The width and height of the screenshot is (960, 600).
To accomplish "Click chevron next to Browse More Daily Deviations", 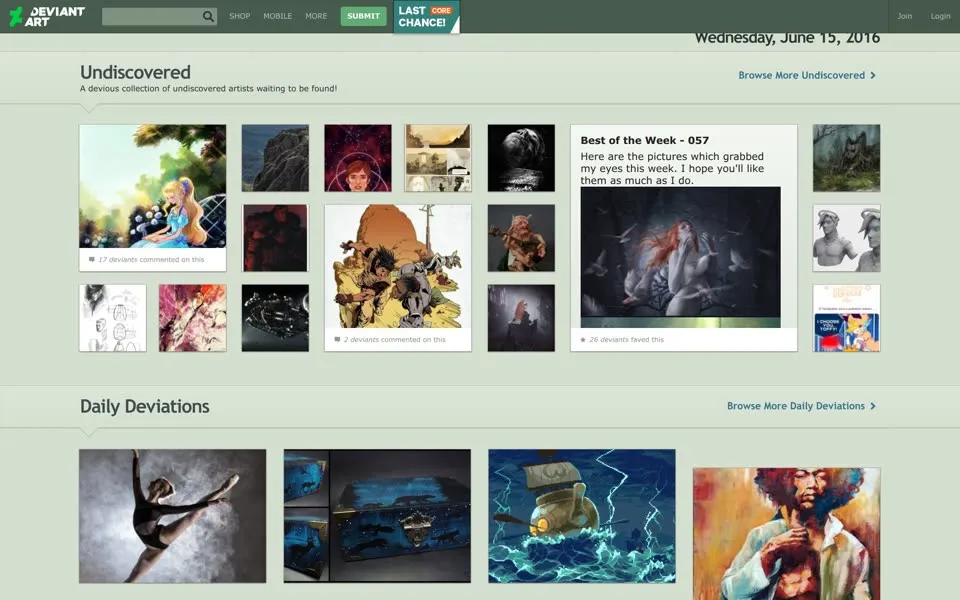I will (x=873, y=406).
